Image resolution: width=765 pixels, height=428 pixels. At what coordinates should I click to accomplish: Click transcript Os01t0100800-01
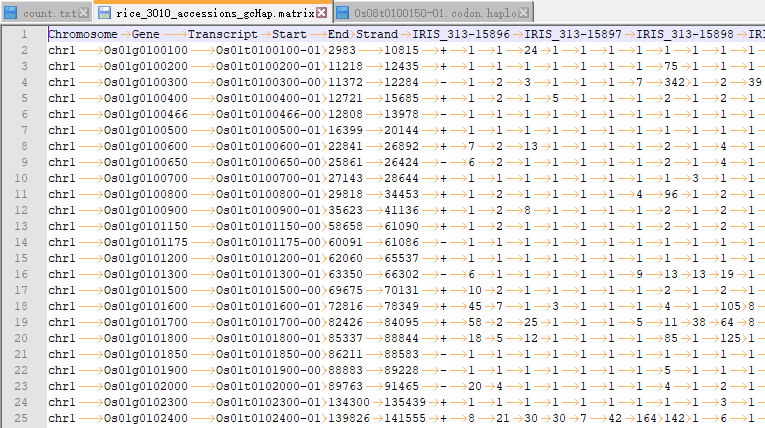click(x=268, y=194)
